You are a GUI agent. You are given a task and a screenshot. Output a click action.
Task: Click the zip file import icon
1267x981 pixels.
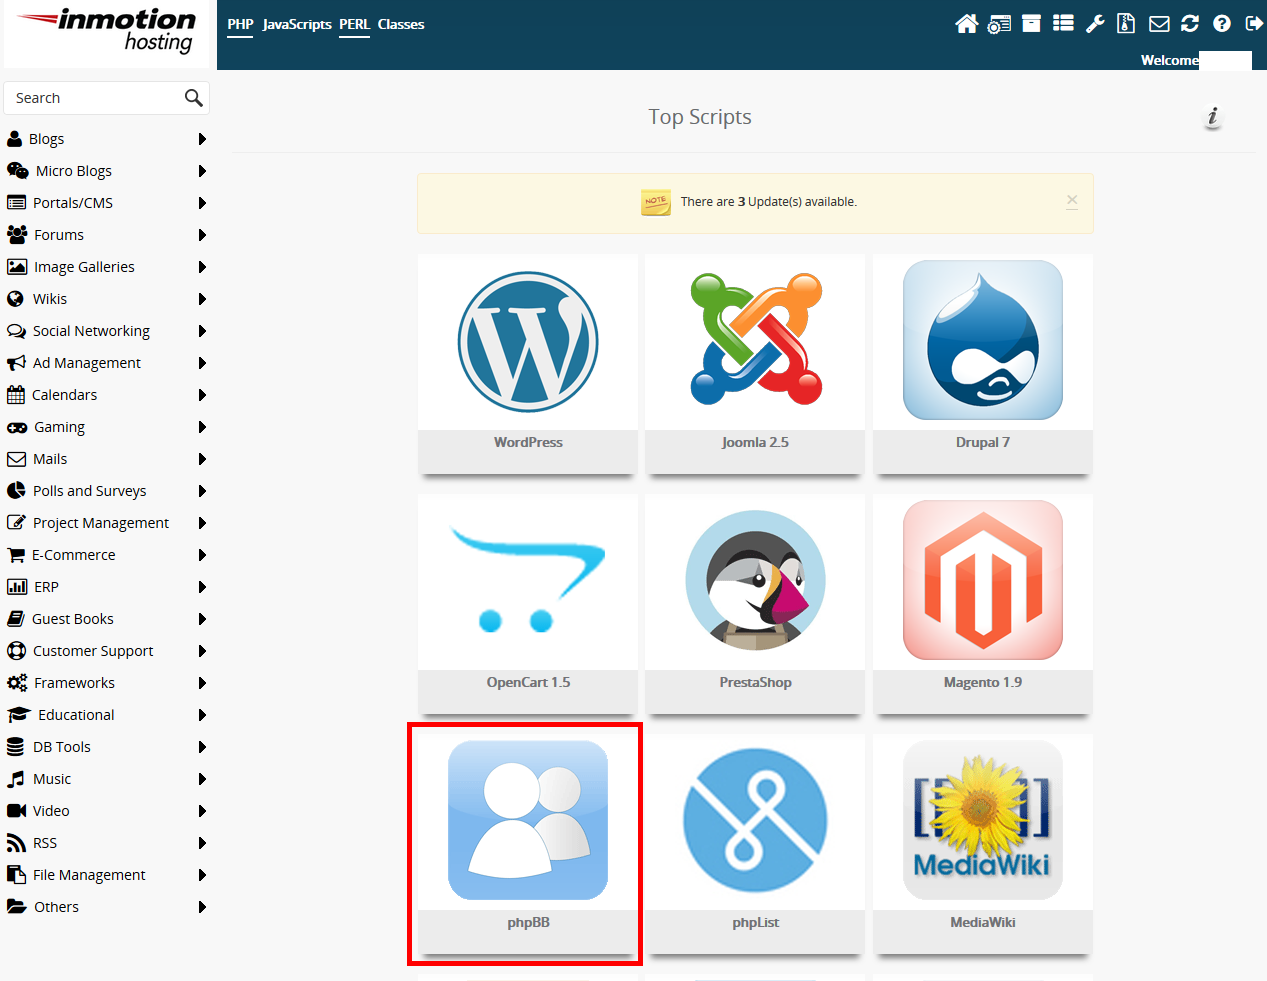click(1126, 24)
